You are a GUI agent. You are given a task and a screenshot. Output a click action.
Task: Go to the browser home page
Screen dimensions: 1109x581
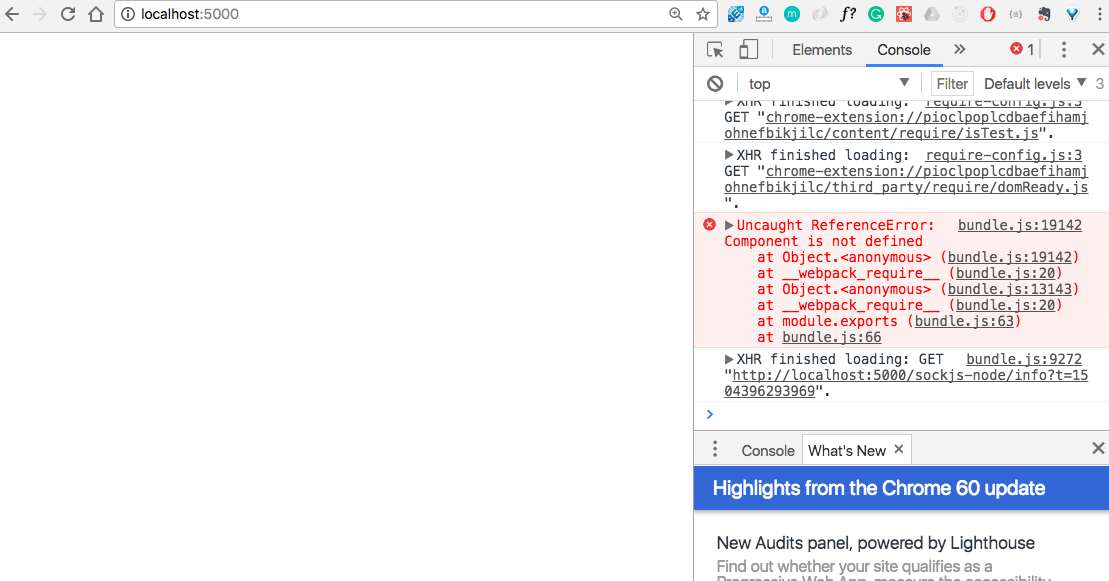(96, 15)
